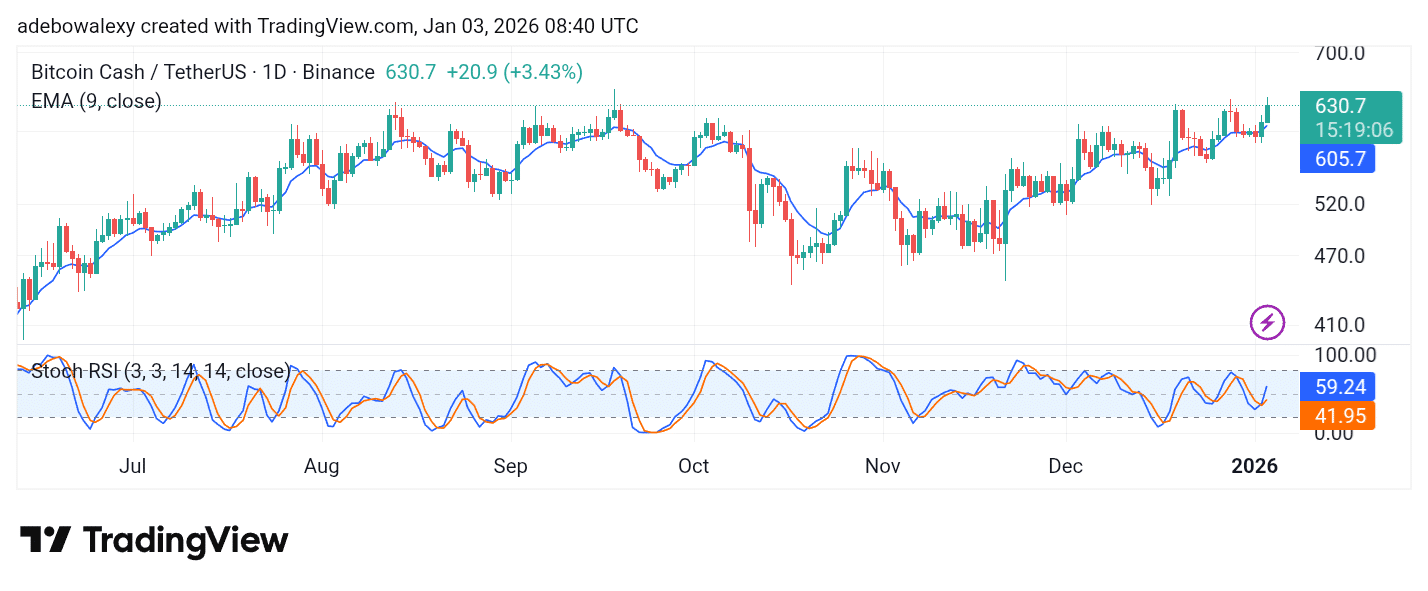Click the Jul label on the time axis
This screenshot has height=591, width=1428.
[x=132, y=465]
